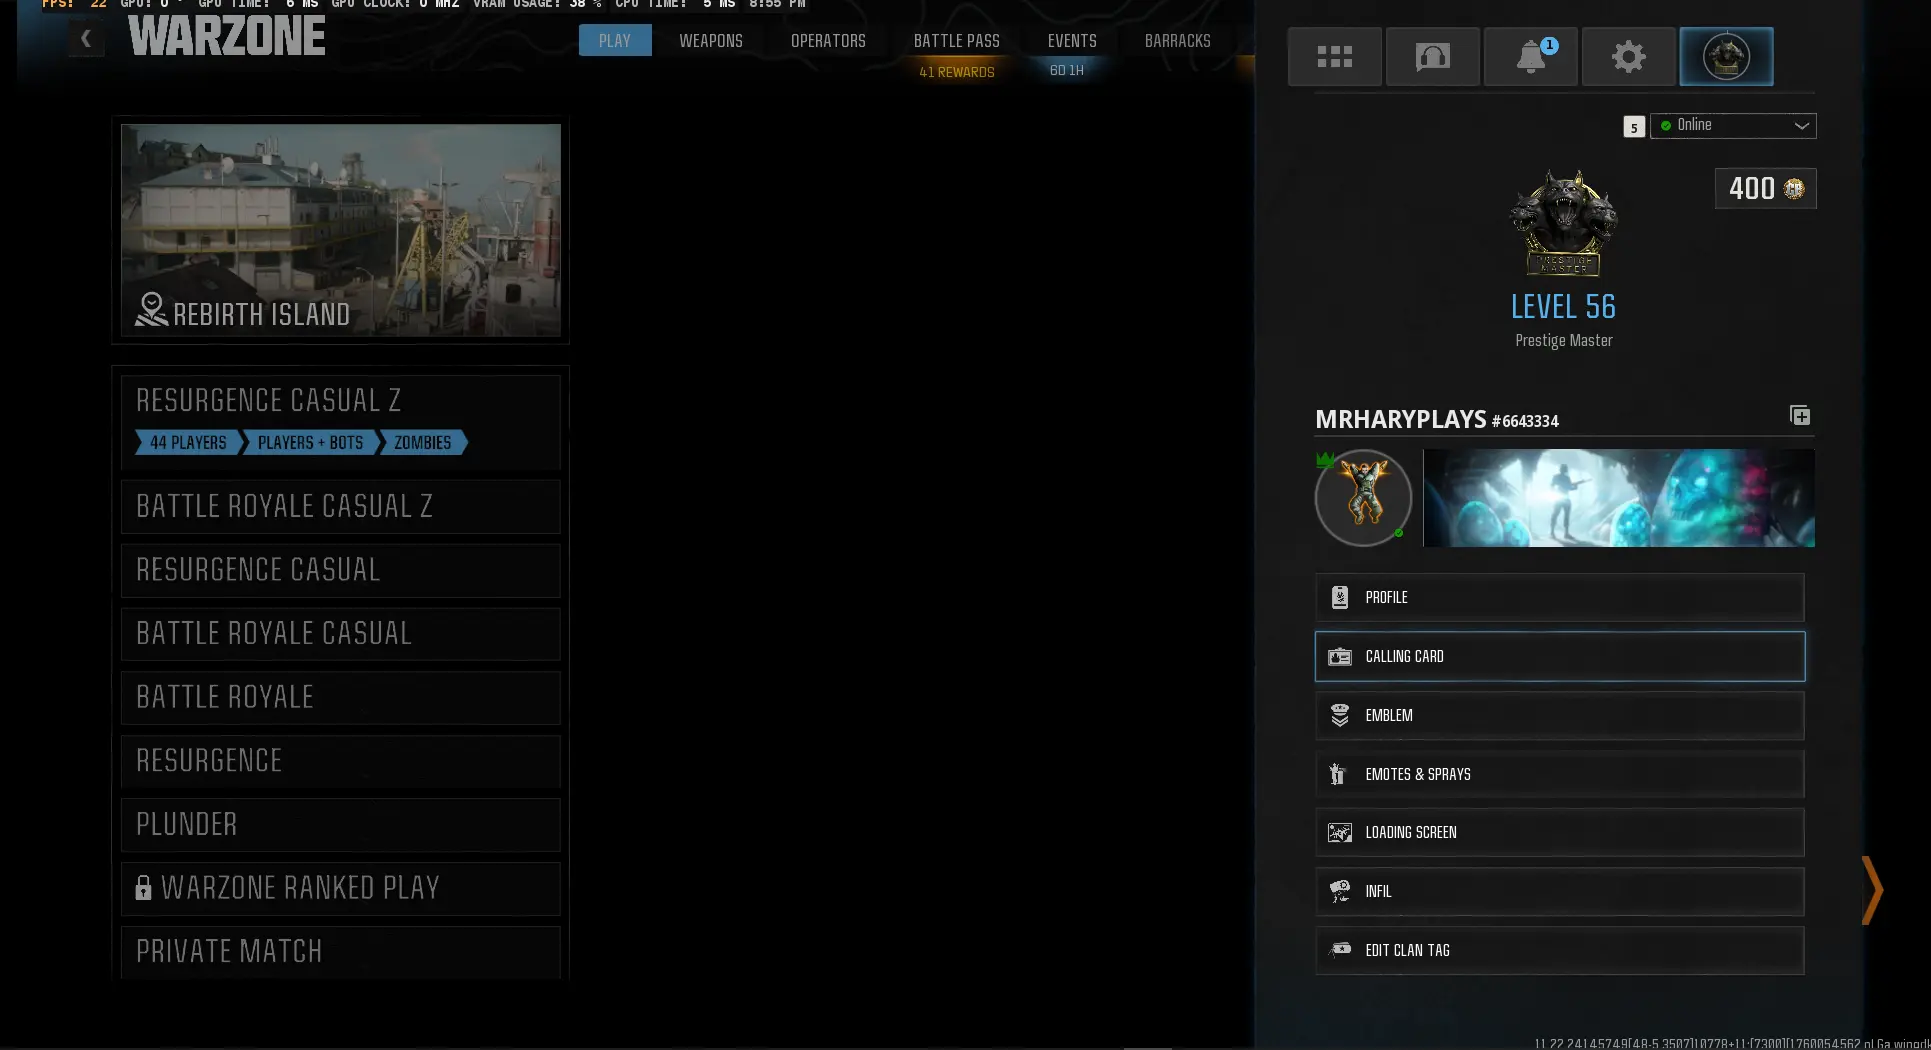Screen dimensions: 1931x1050
Task: Select Resurgence Casual Z mode
Action: [x=340, y=401]
